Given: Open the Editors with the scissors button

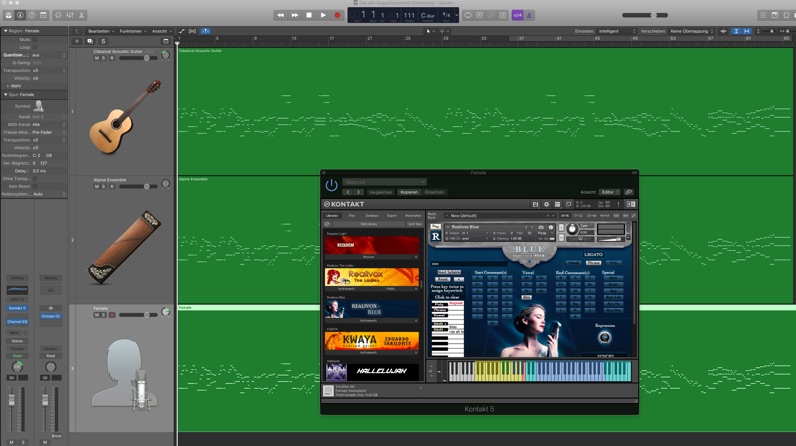Looking at the screenshot, I should click(81, 15).
